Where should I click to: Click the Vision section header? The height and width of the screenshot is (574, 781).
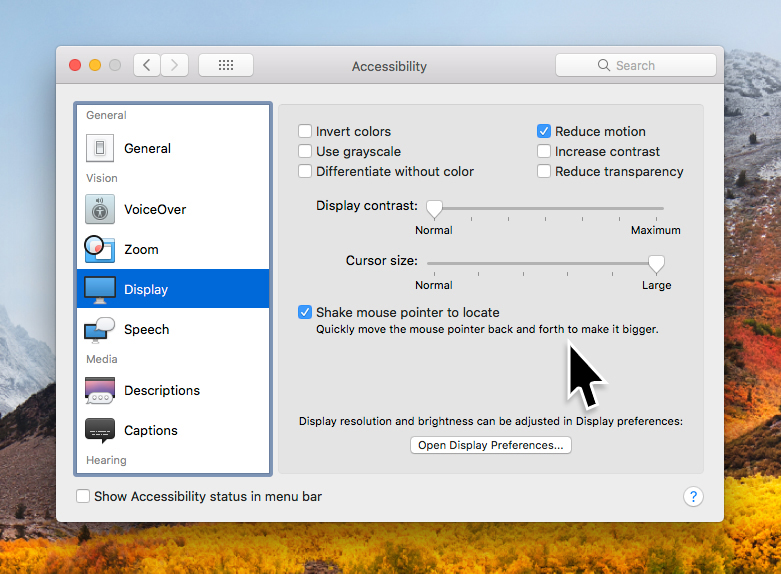tap(102, 178)
